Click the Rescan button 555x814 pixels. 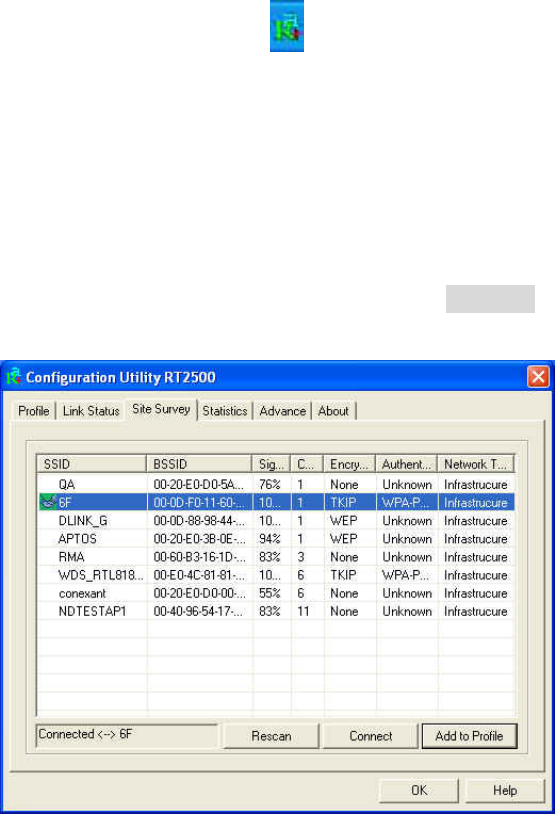coord(271,736)
